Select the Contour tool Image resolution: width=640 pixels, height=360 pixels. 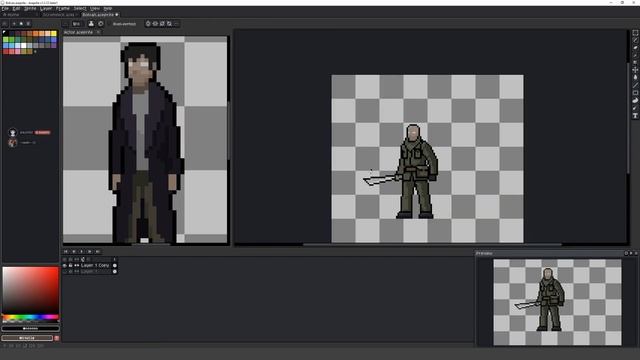[x=635, y=100]
